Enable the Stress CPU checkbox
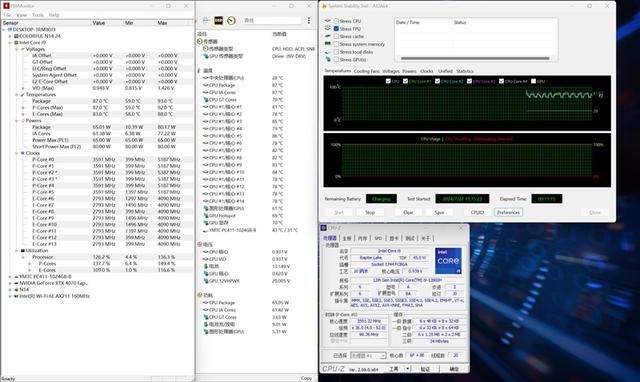Viewport: 640px width, 382px height. pyautogui.click(x=336, y=21)
